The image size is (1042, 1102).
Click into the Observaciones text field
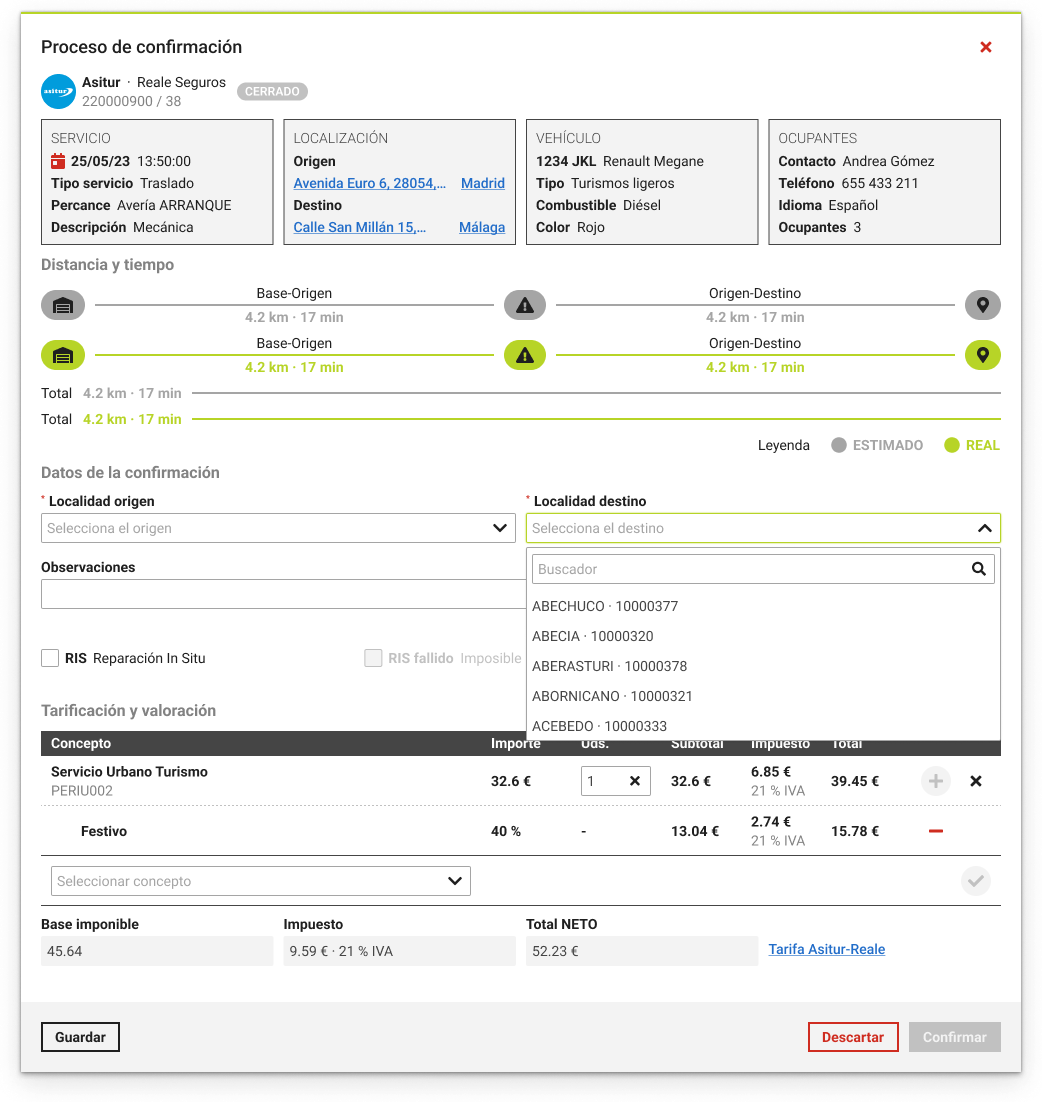[283, 594]
